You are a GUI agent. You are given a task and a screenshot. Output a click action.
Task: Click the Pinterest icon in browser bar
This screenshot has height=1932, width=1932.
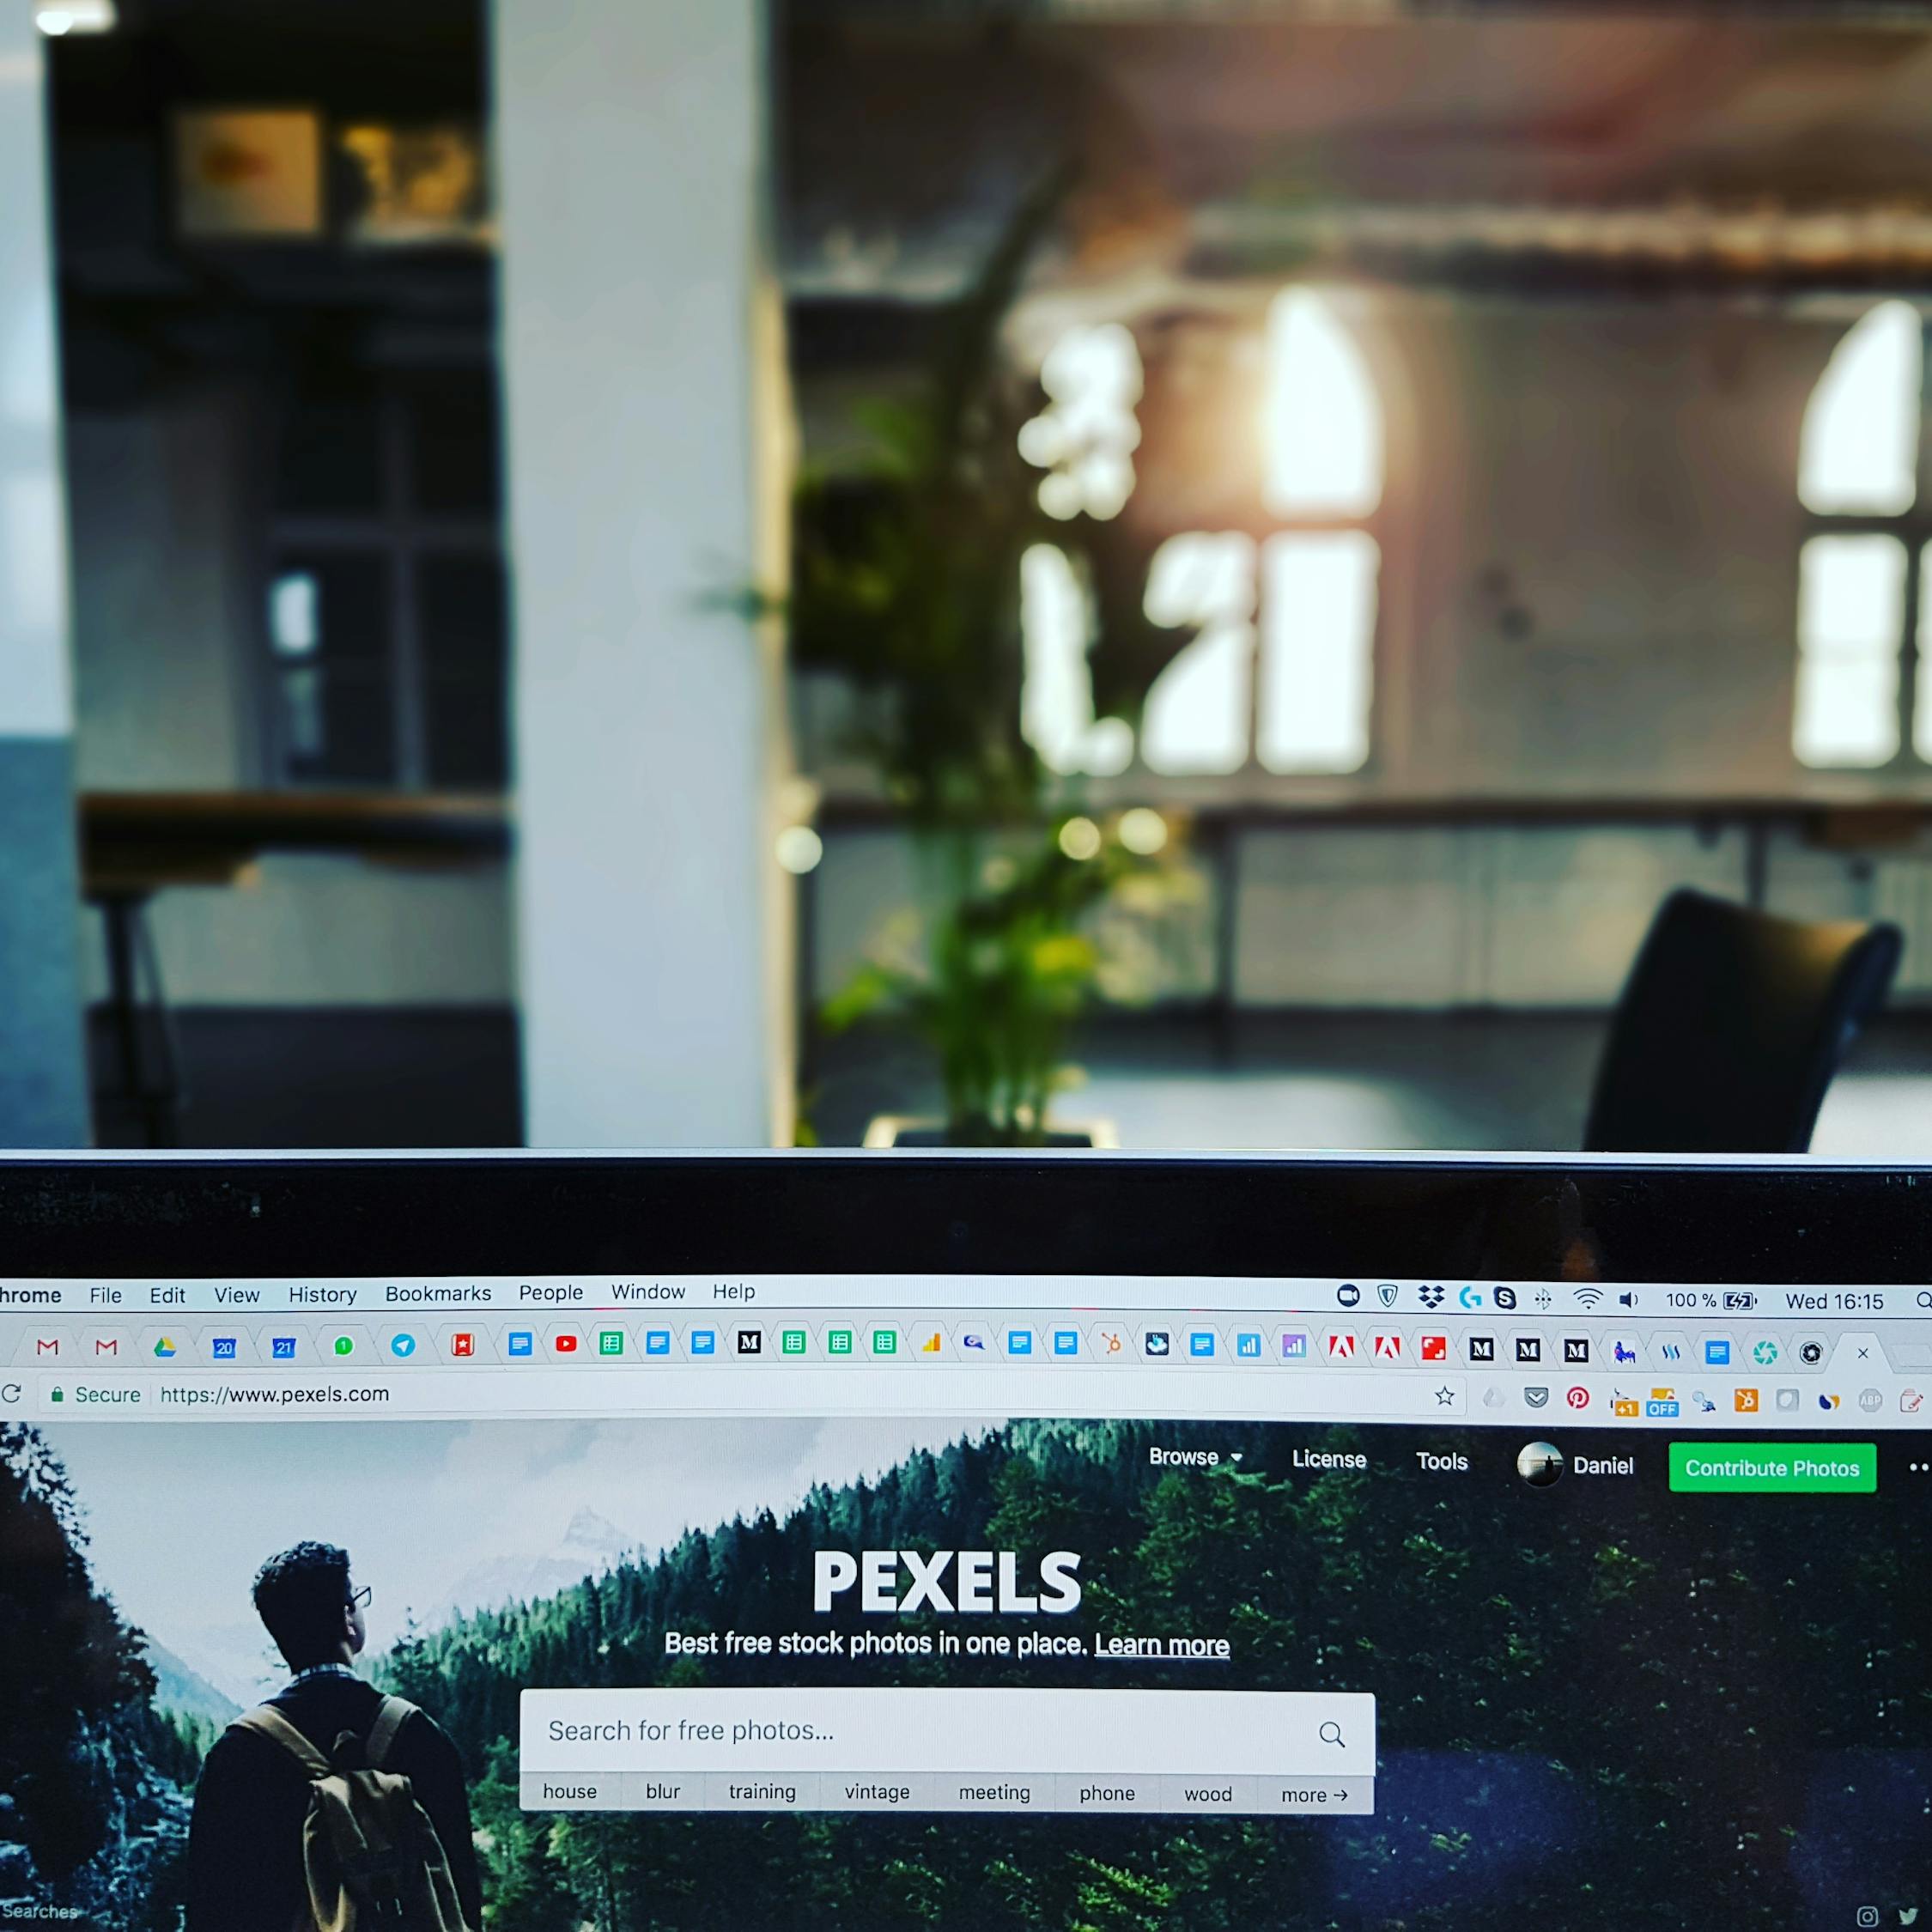1580,1401
